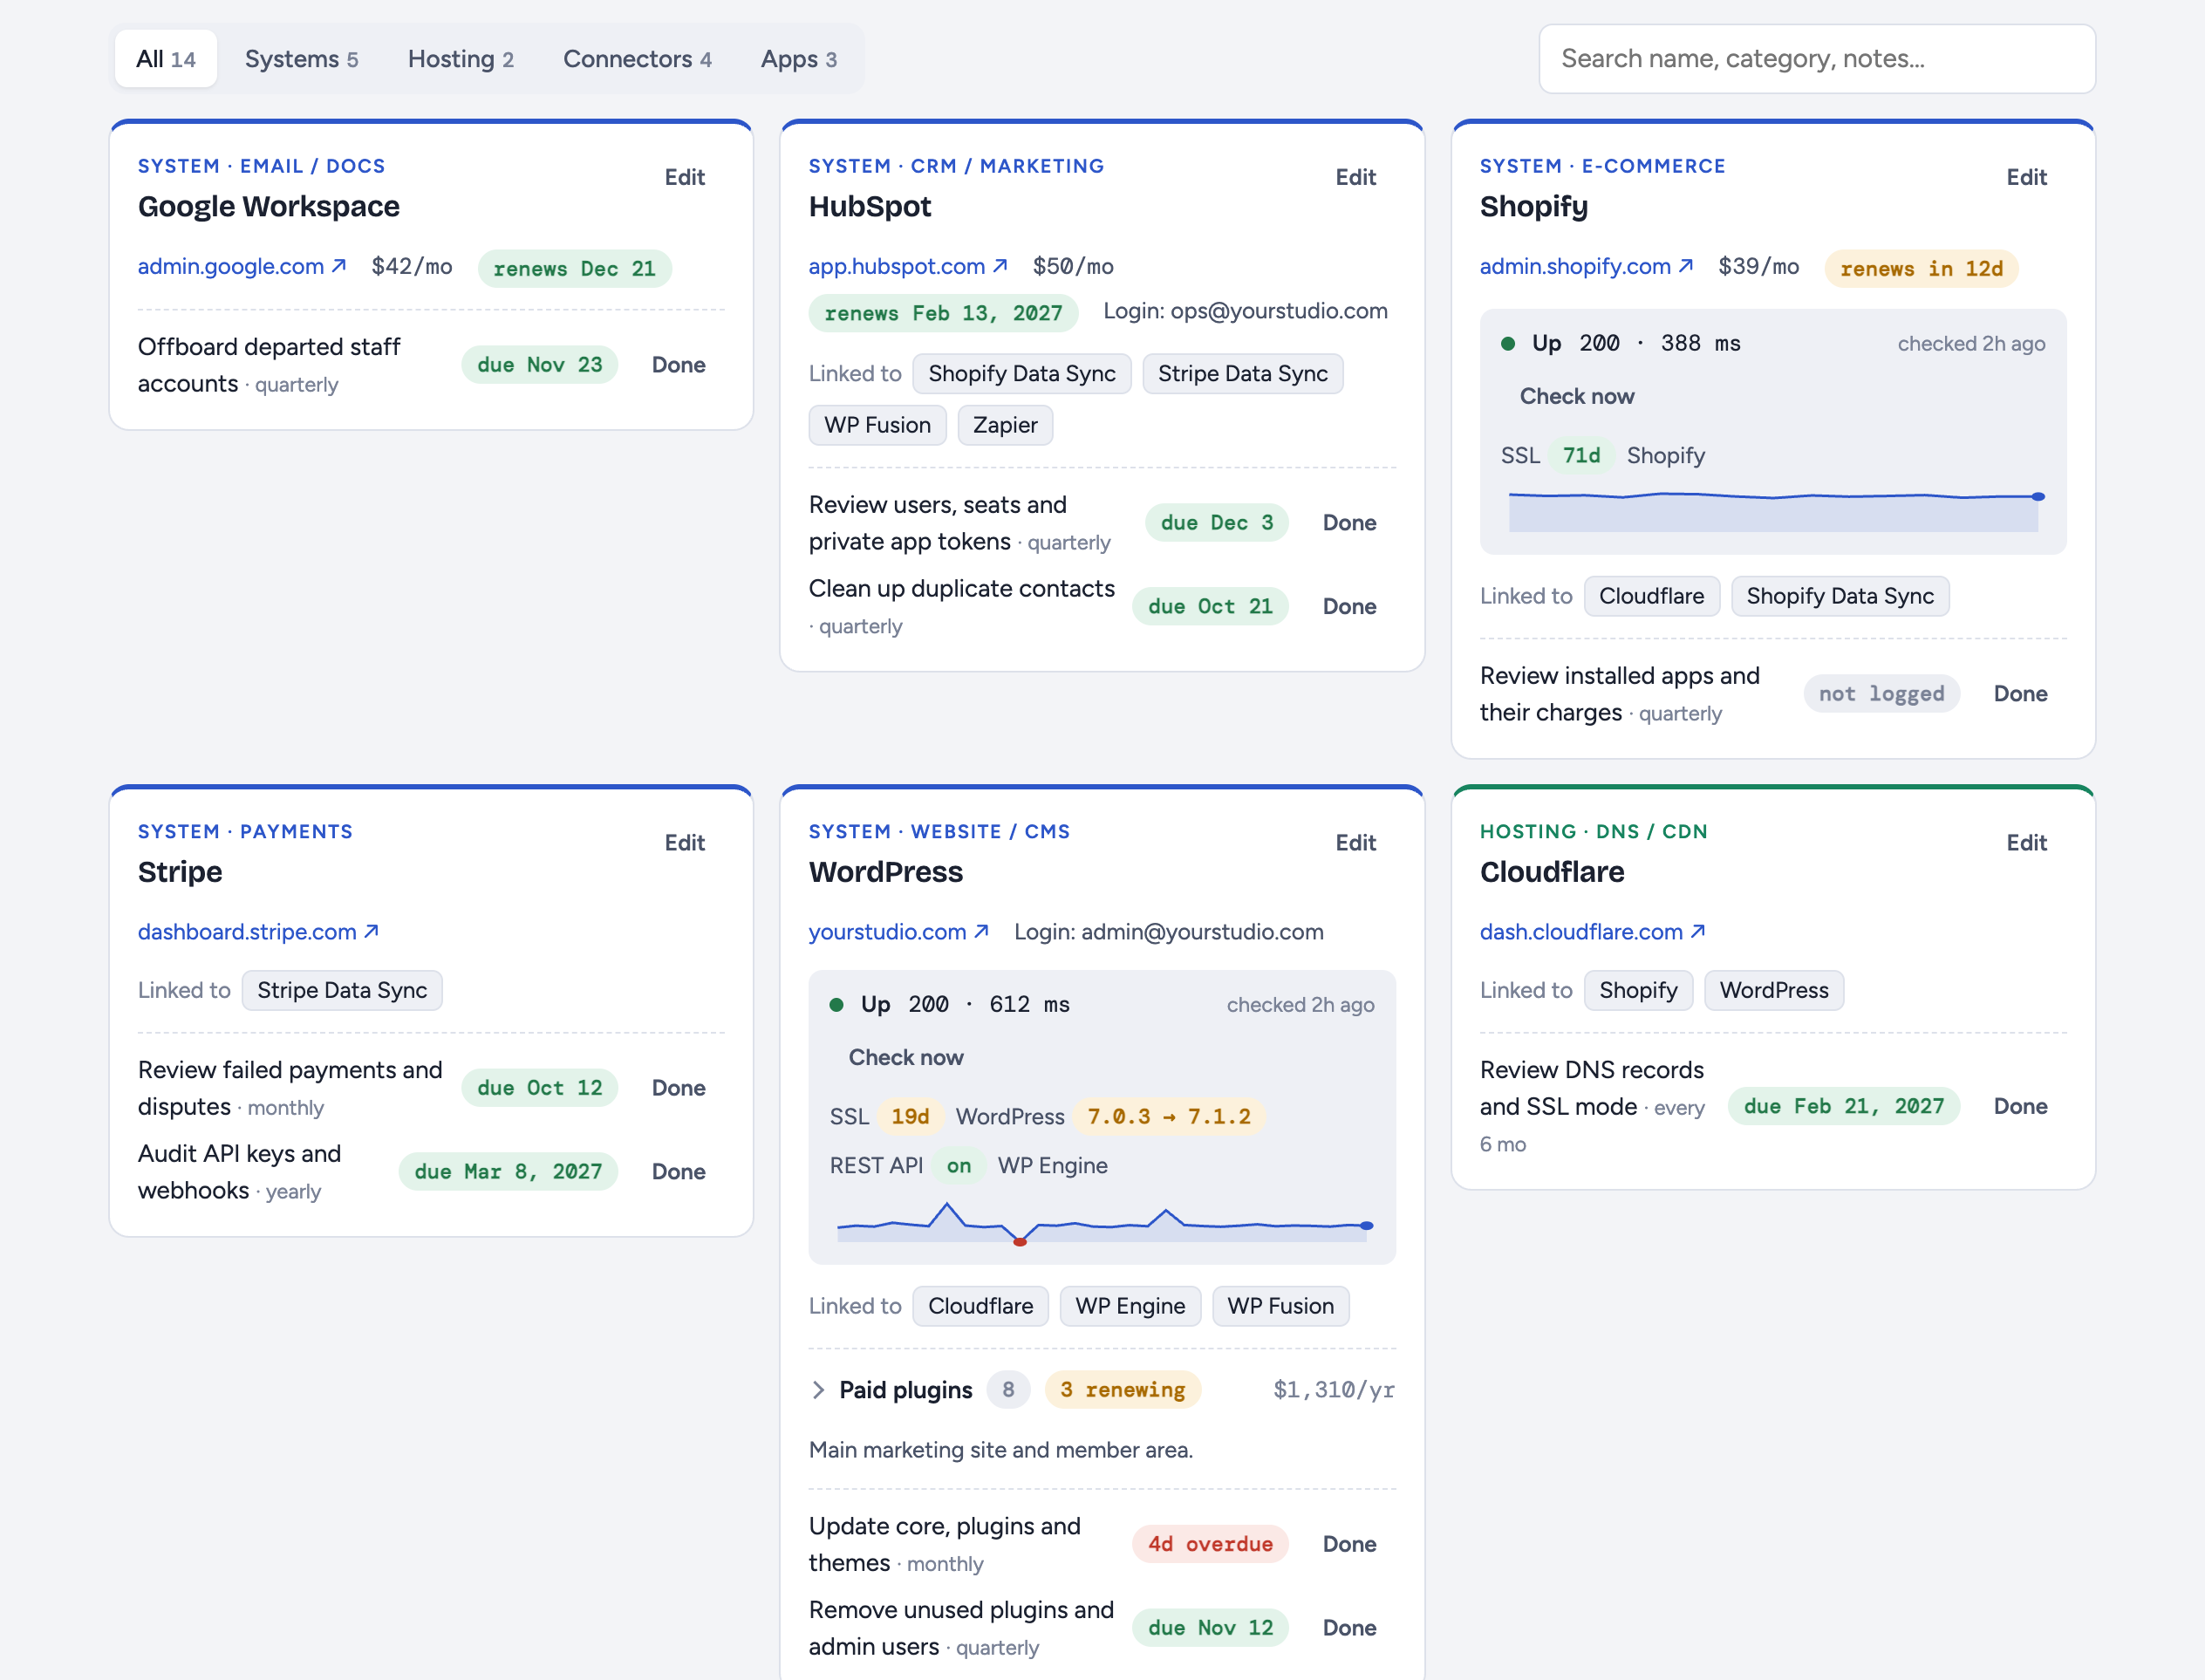The height and width of the screenshot is (1680, 2205).
Task: Click the green Up status dot on Shopify
Action: pyautogui.click(x=1508, y=344)
